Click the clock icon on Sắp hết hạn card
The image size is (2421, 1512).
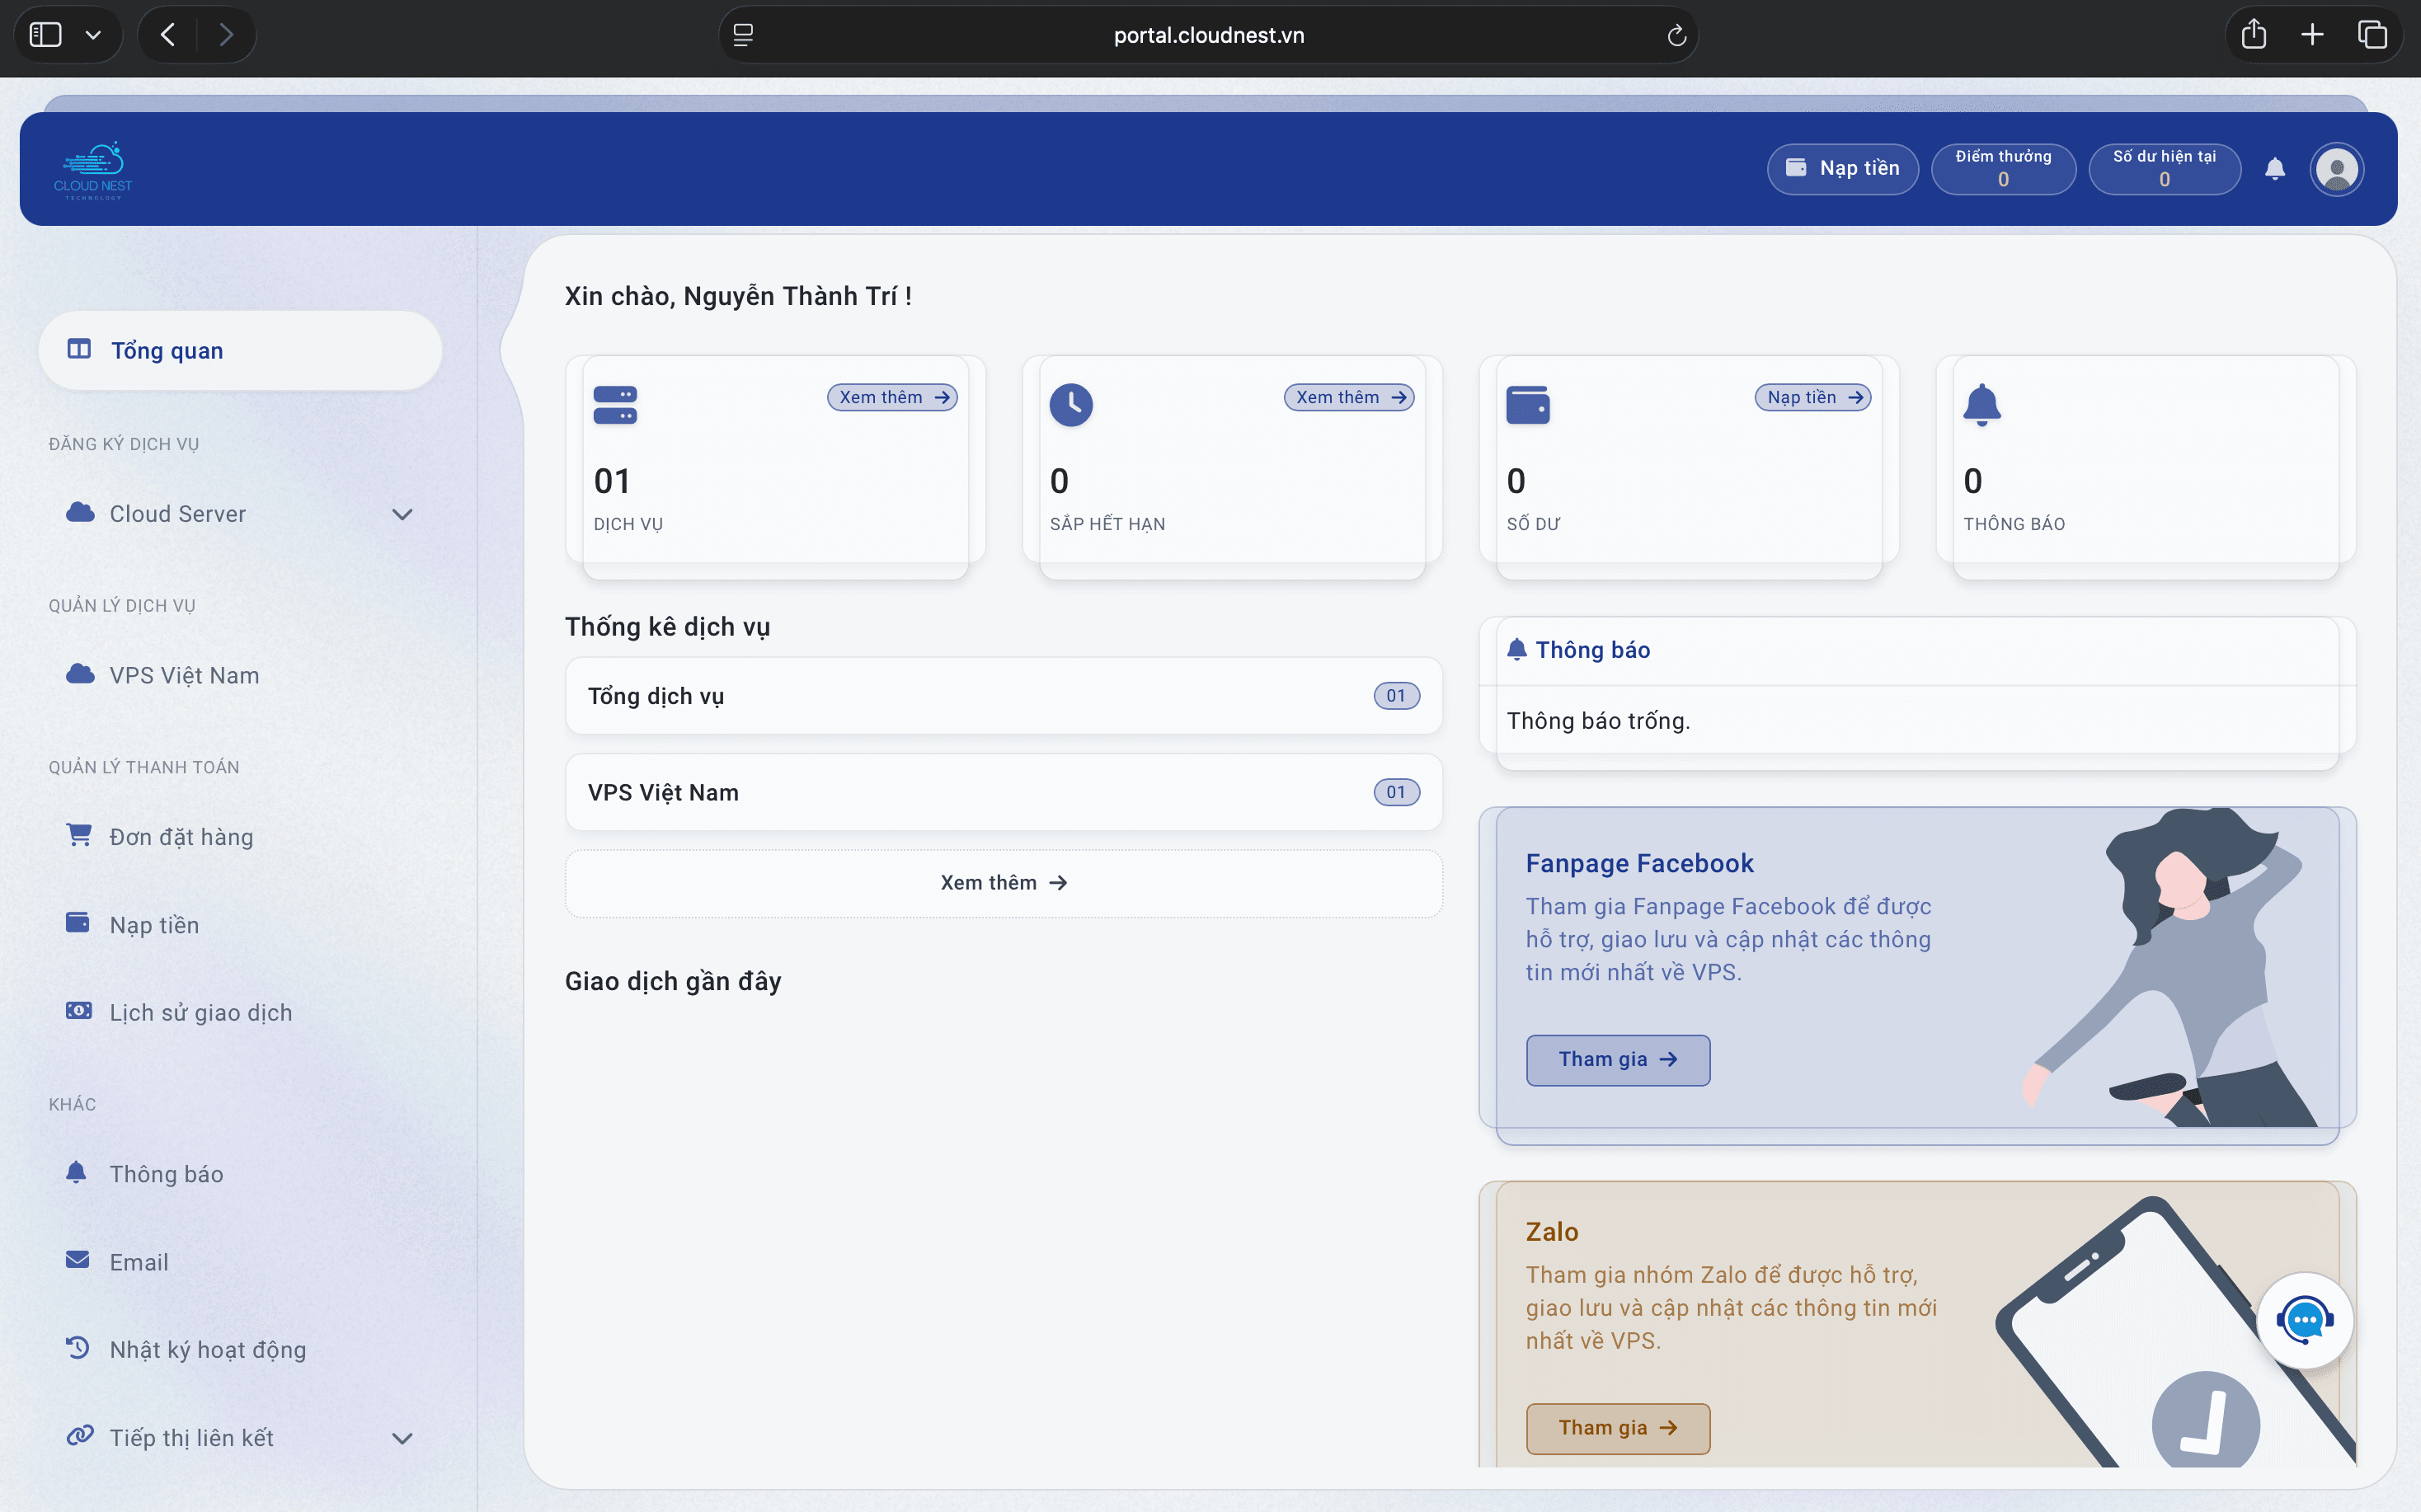tap(1071, 404)
